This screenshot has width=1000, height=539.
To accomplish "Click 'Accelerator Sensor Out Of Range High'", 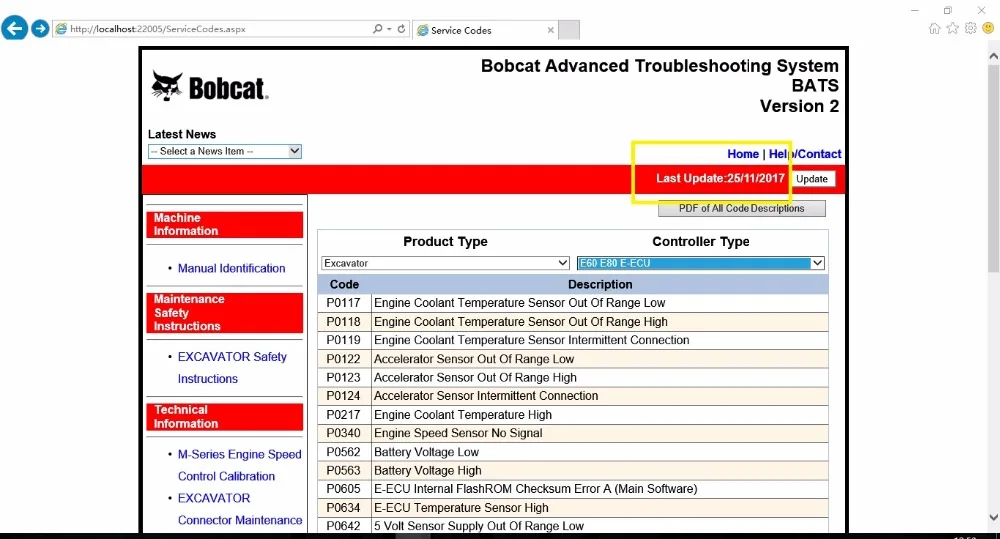I will pyautogui.click(x=475, y=378).
